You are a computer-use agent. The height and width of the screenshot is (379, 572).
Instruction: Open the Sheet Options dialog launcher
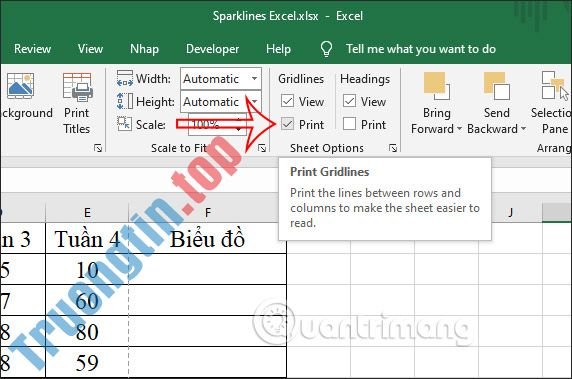coord(393,148)
